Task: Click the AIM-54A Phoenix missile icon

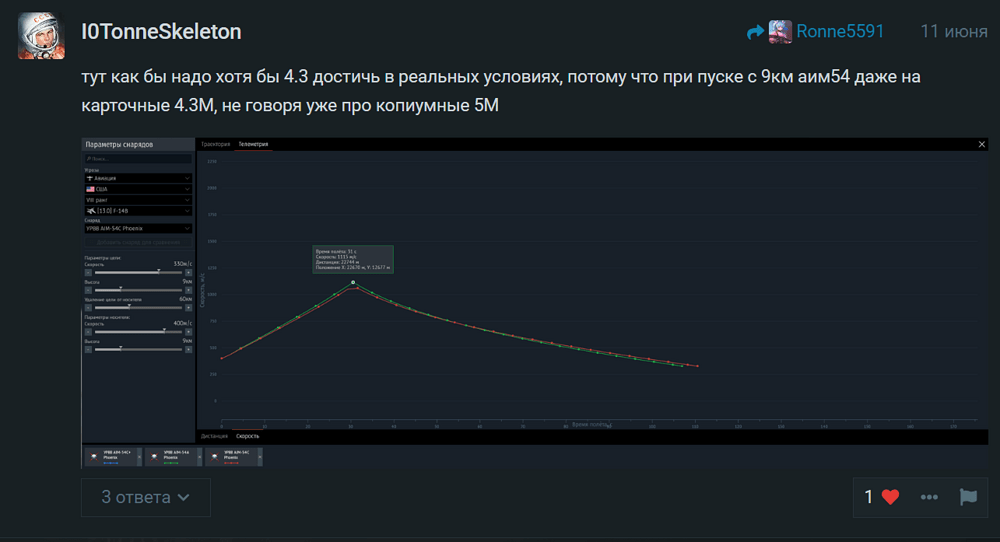Action: tap(154, 457)
